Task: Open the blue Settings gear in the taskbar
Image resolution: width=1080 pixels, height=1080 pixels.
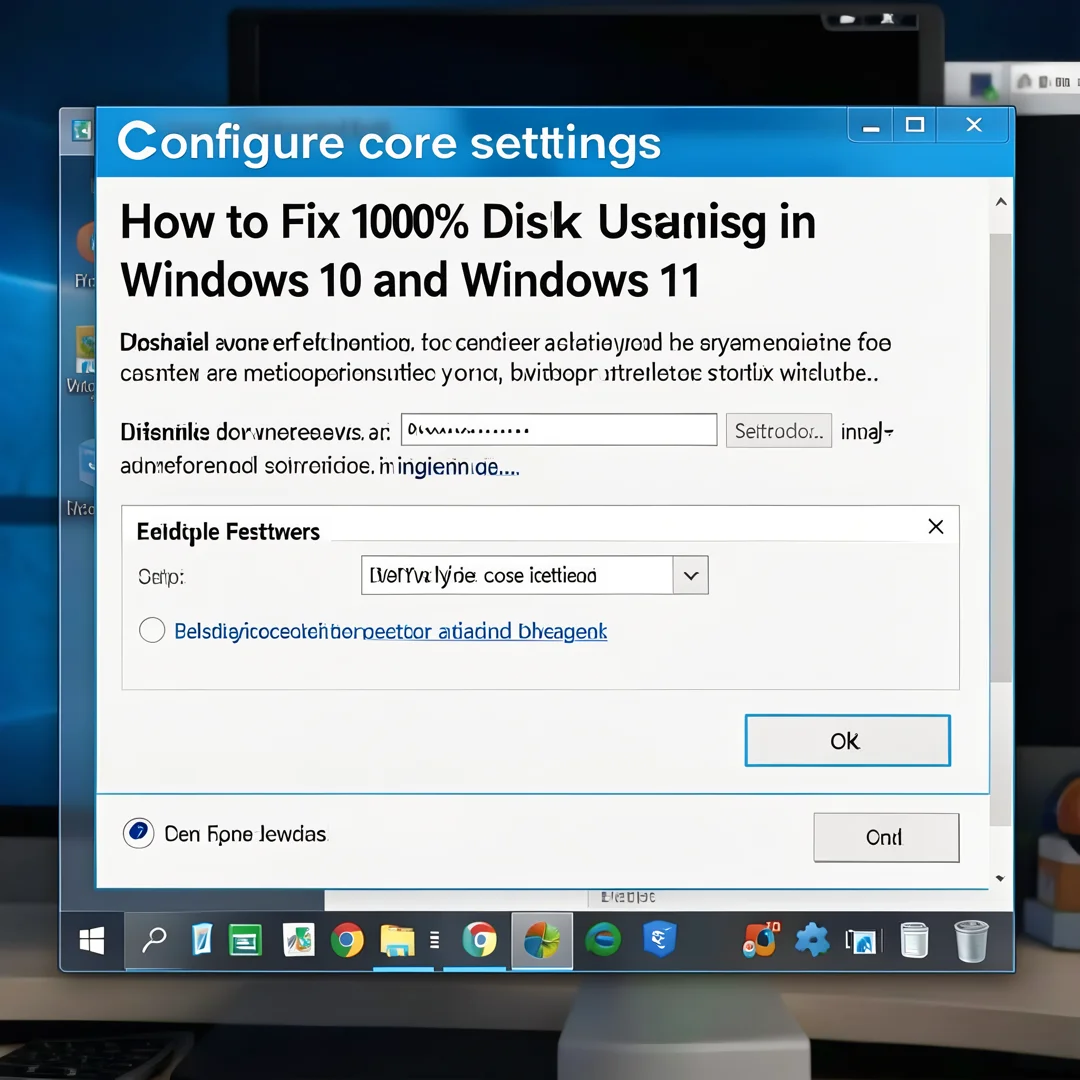Action: coord(812,940)
